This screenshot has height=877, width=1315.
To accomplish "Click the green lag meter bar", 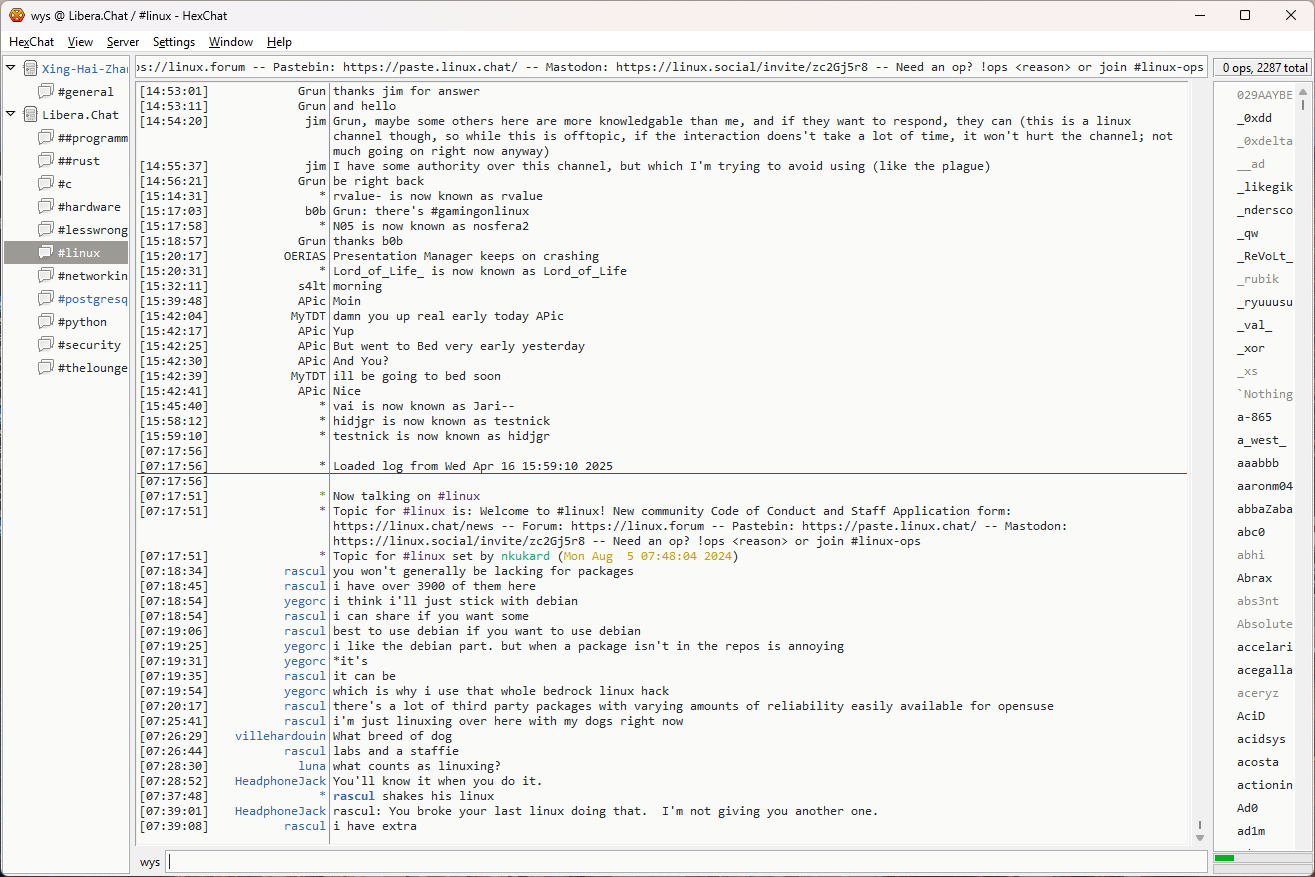I will [x=1224, y=858].
